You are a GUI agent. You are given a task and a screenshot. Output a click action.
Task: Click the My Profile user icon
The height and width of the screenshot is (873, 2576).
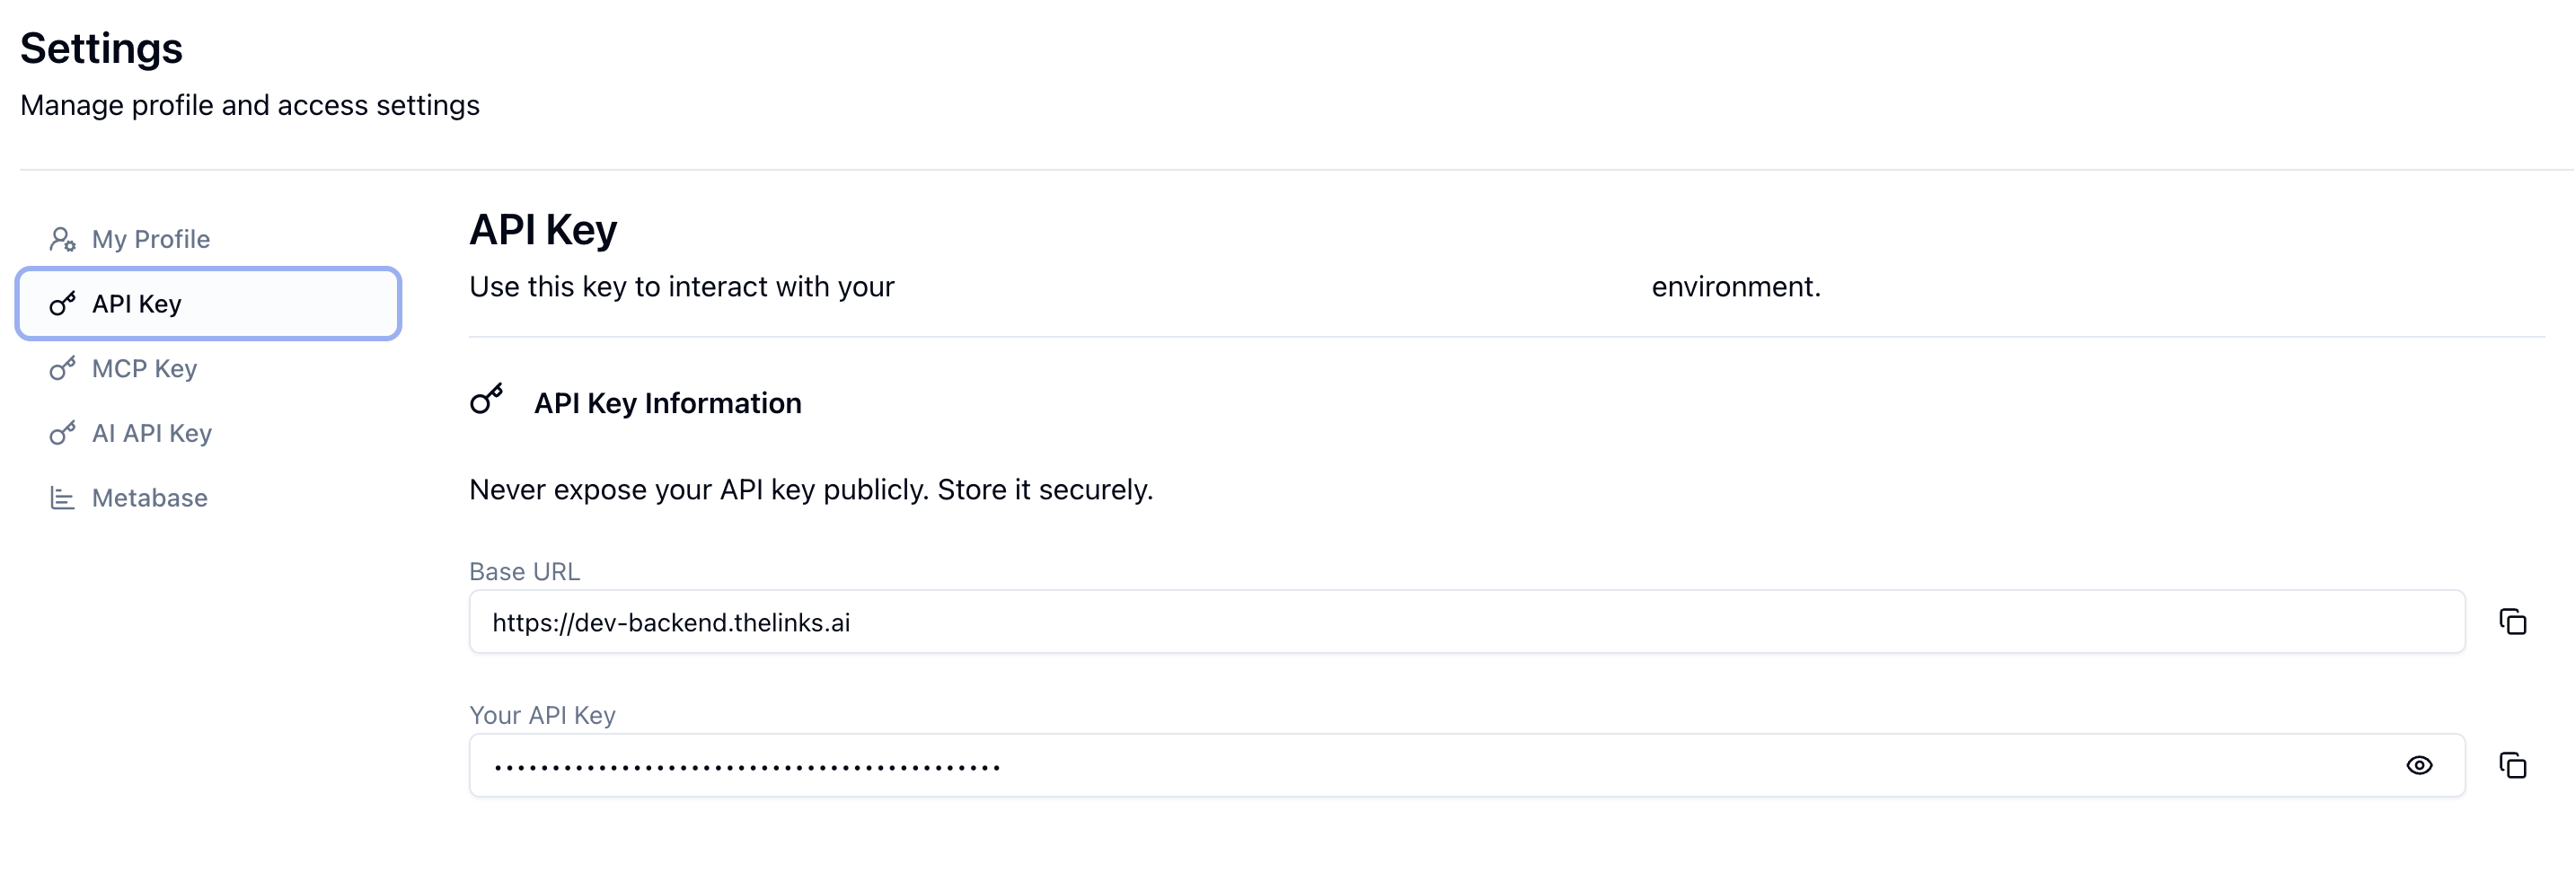(x=62, y=239)
